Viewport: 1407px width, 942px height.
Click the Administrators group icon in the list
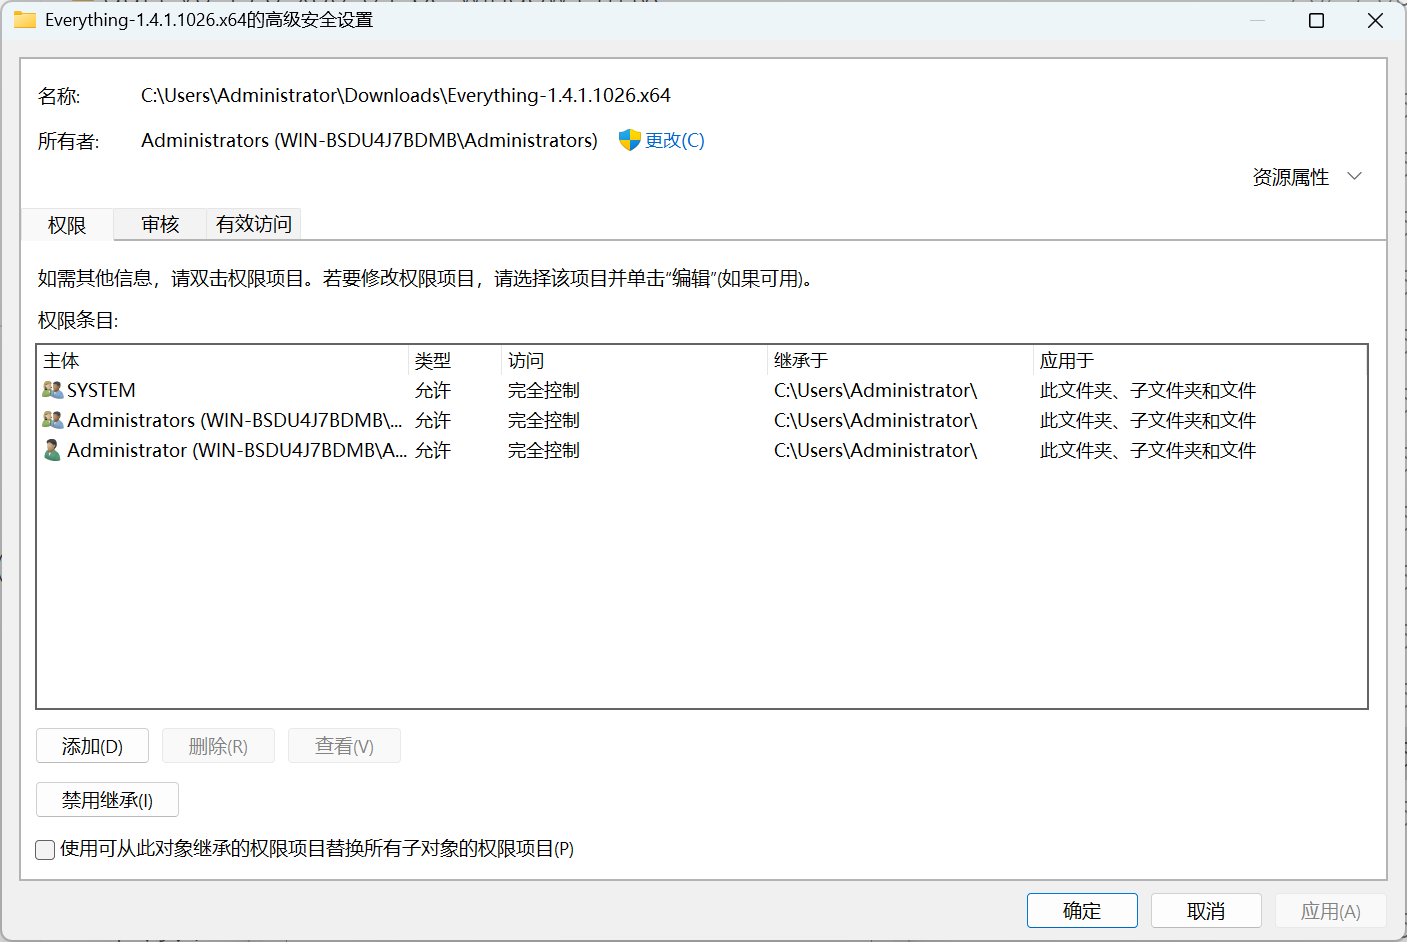click(53, 420)
